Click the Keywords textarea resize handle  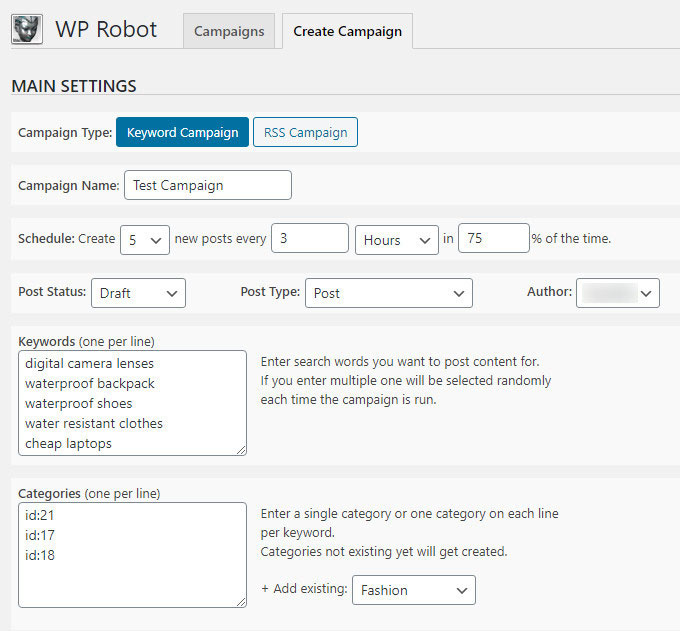click(x=240, y=449)
